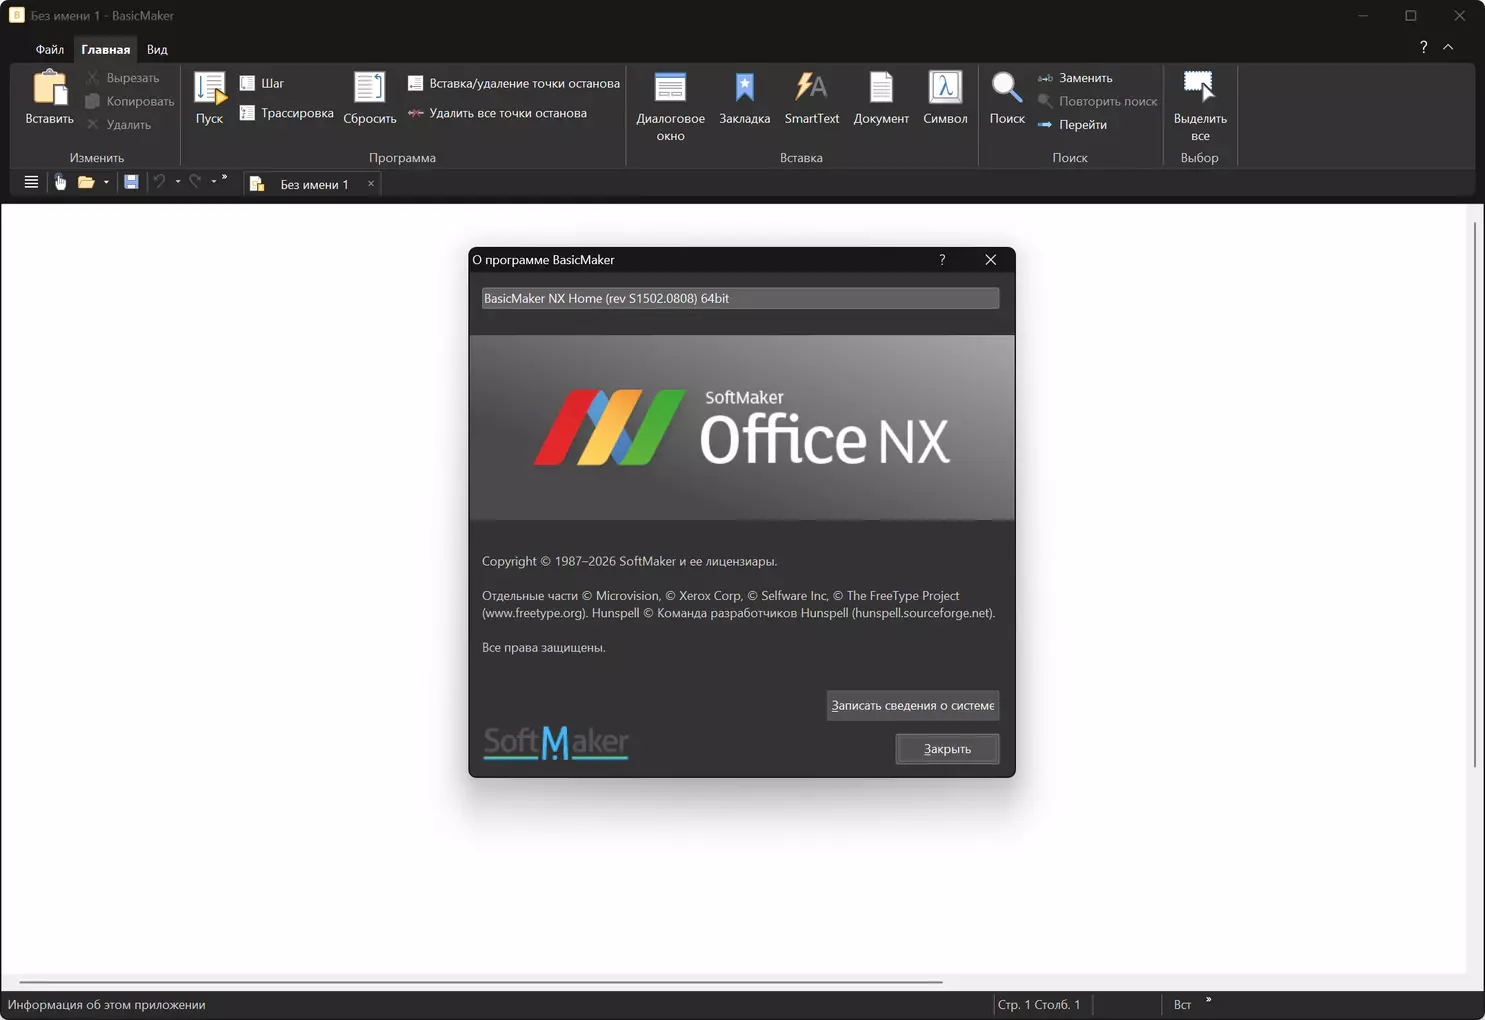The image size is (1485, 1020).
Task: Toggle the Вст insert mode indicator
Action: tap(1182, 1005)
